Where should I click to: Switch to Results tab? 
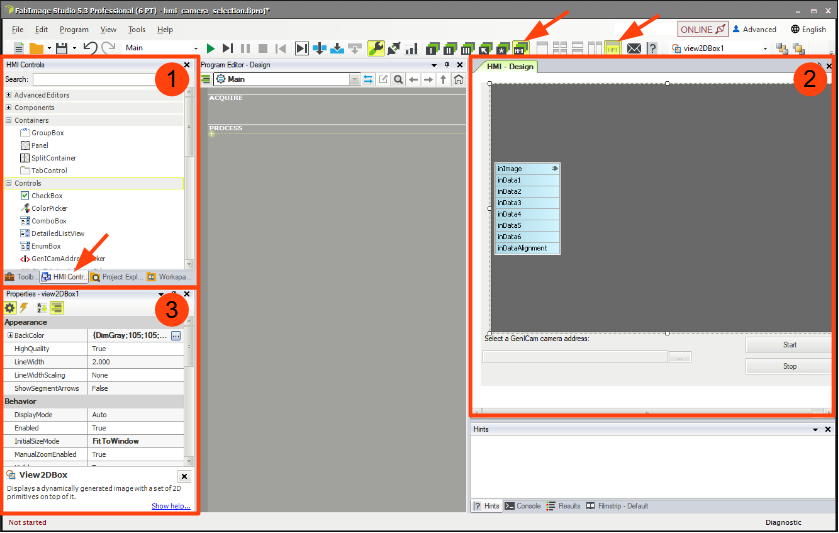pos(563,506)
